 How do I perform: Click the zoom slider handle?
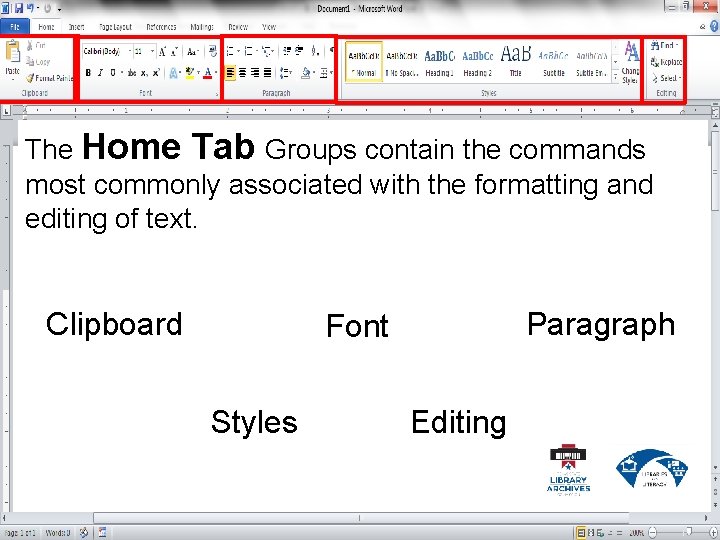688,532
